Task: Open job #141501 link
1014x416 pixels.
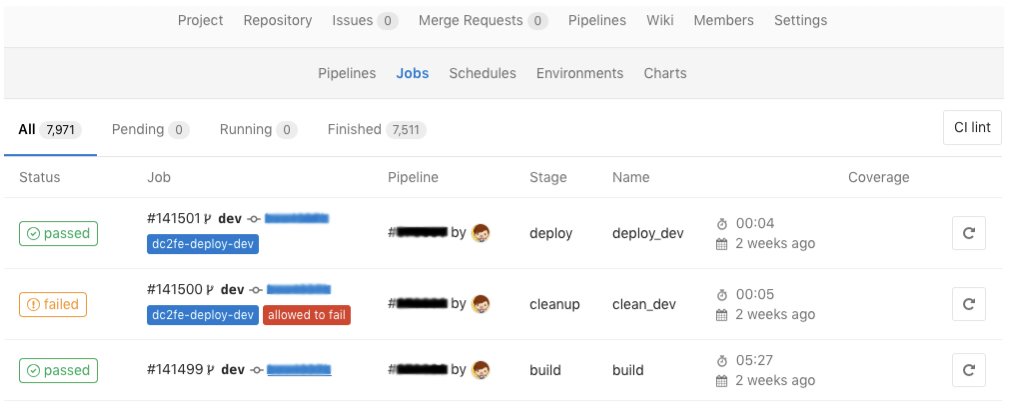Action: [x=173, y=218]
